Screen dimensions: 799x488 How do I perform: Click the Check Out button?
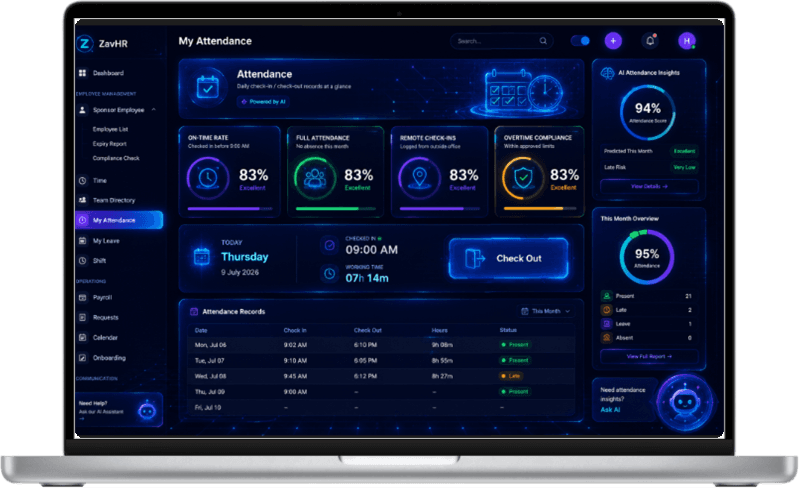[509, 258]
